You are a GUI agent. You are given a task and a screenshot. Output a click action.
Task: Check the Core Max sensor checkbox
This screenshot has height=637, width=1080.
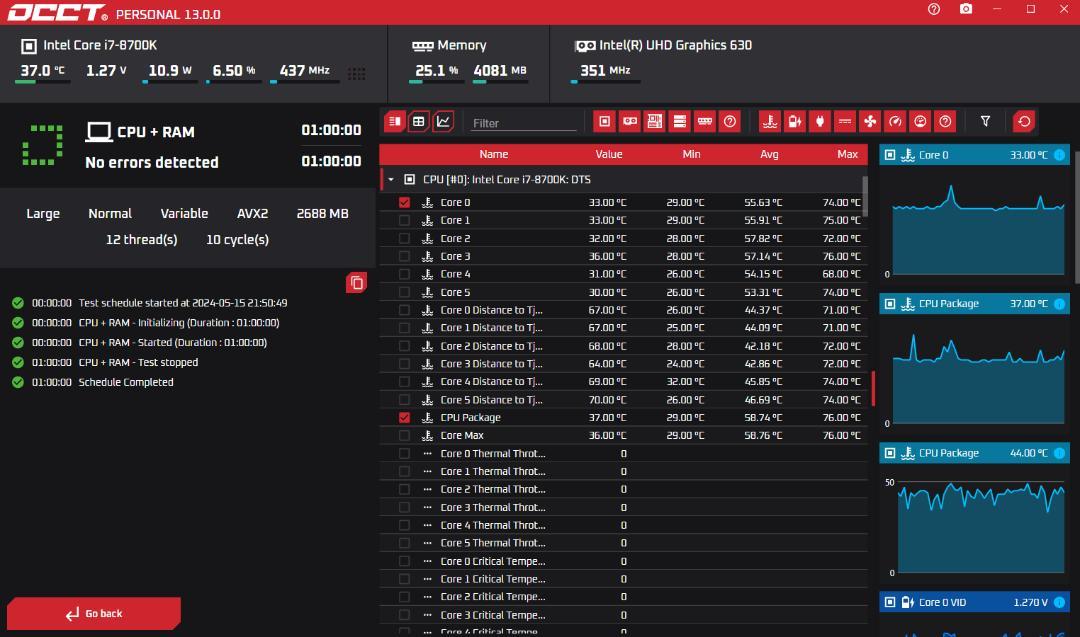404,435
